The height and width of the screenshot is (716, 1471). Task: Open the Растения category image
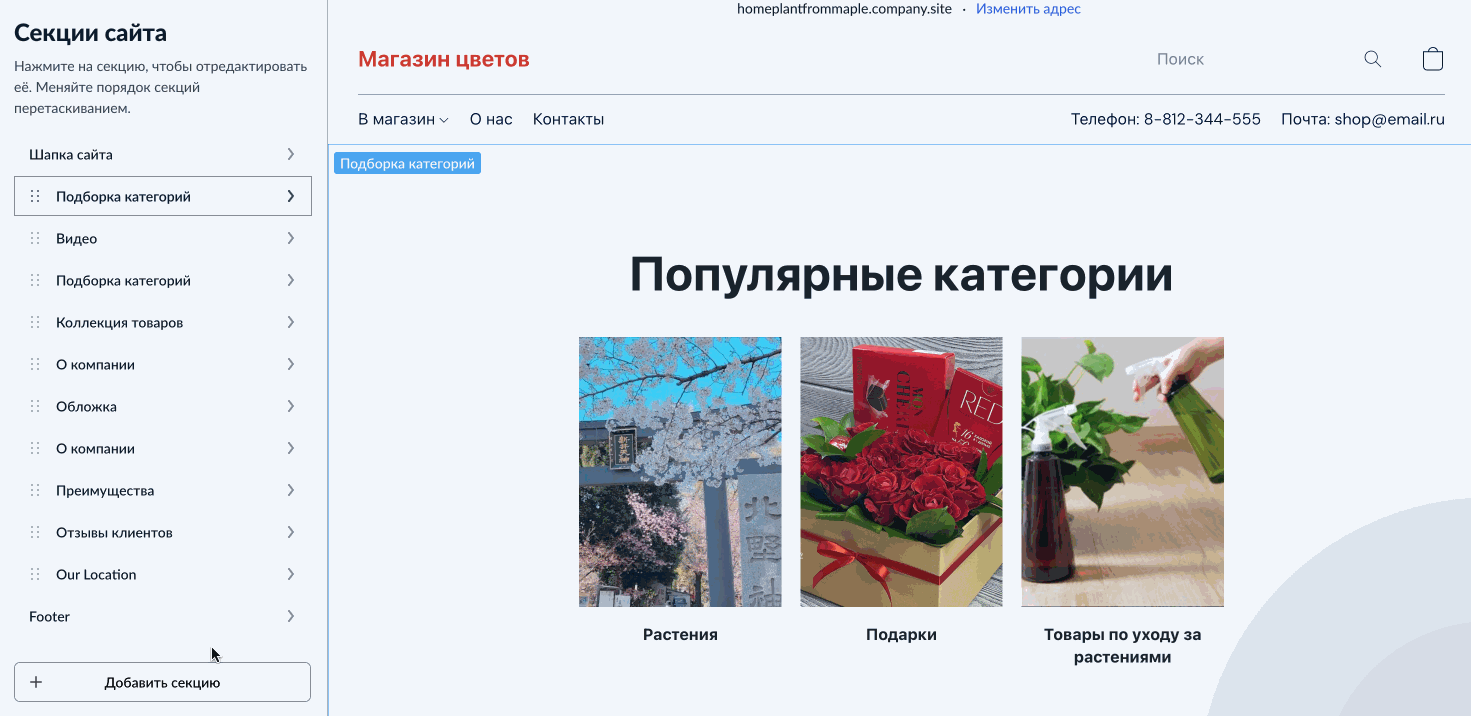(x=680, y=471)
